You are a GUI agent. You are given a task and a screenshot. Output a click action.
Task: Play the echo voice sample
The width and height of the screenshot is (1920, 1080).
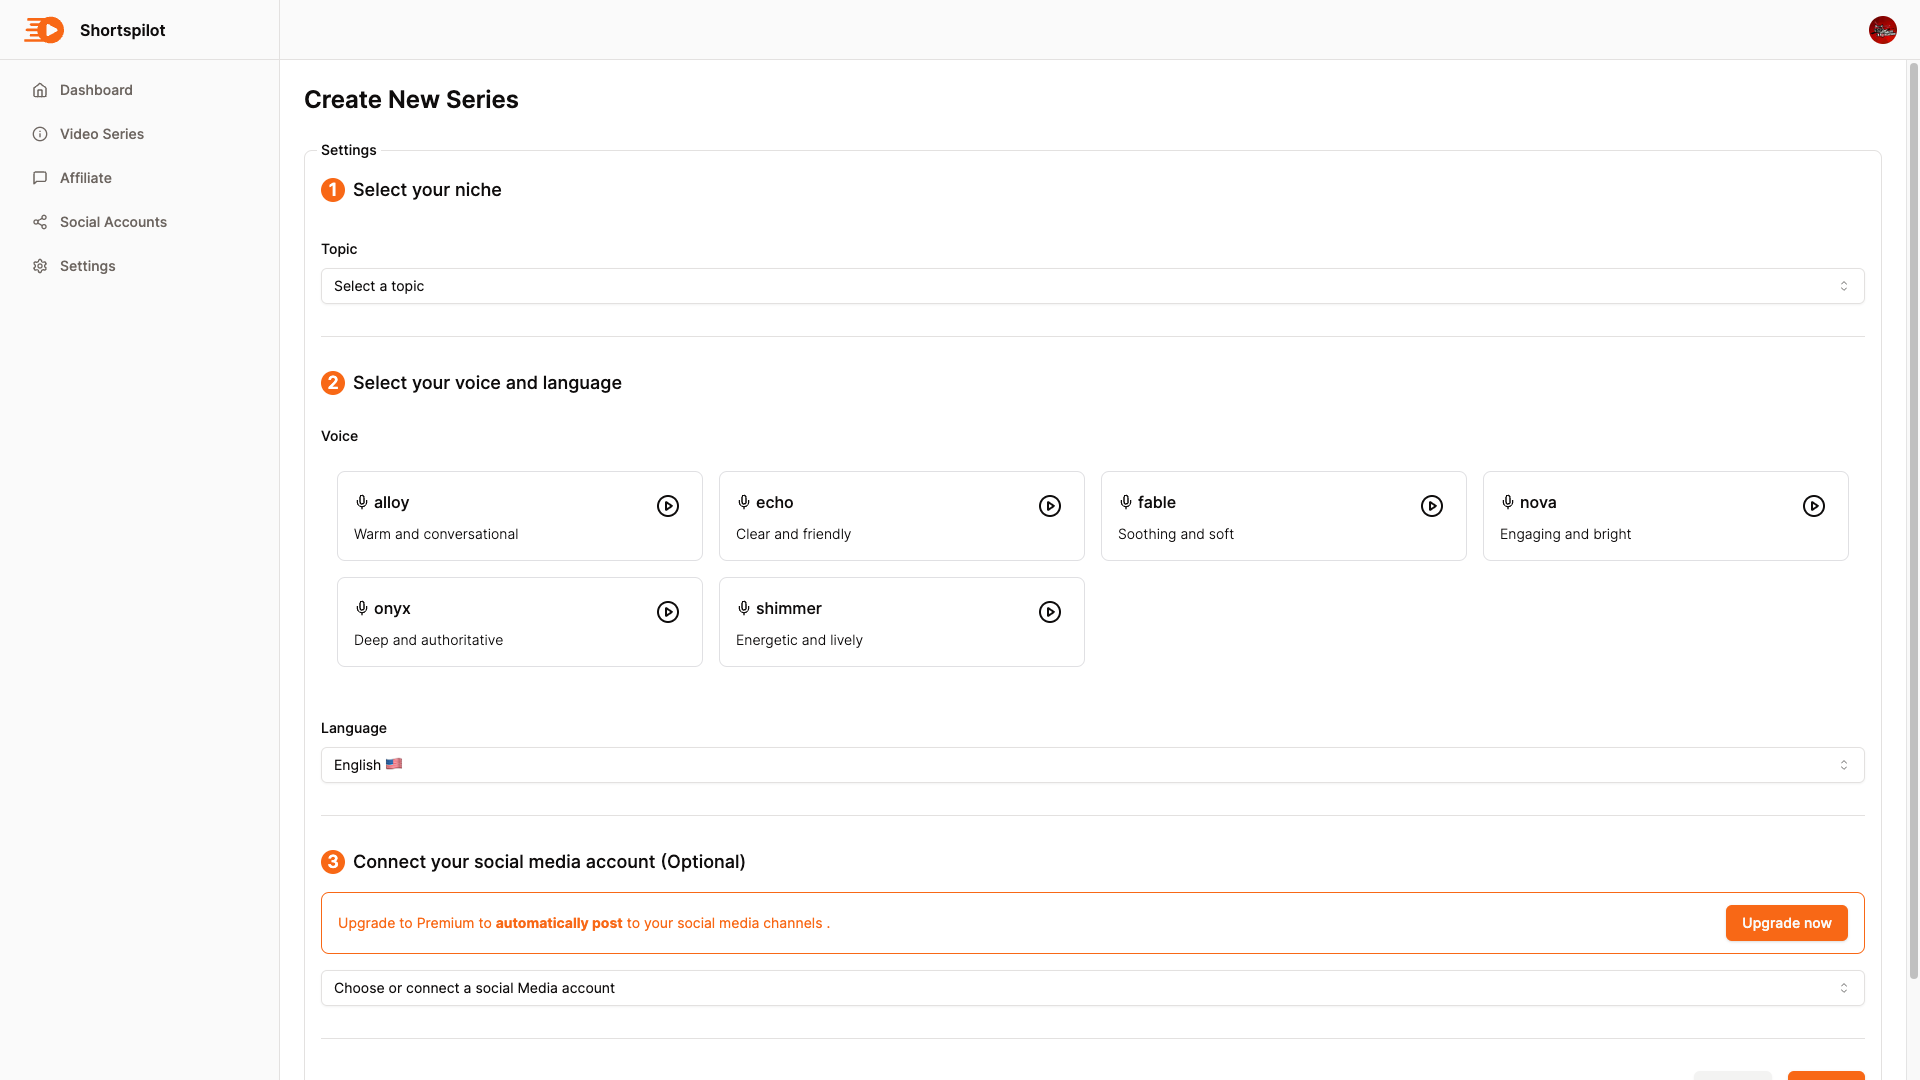click(x=1050, y=506)
